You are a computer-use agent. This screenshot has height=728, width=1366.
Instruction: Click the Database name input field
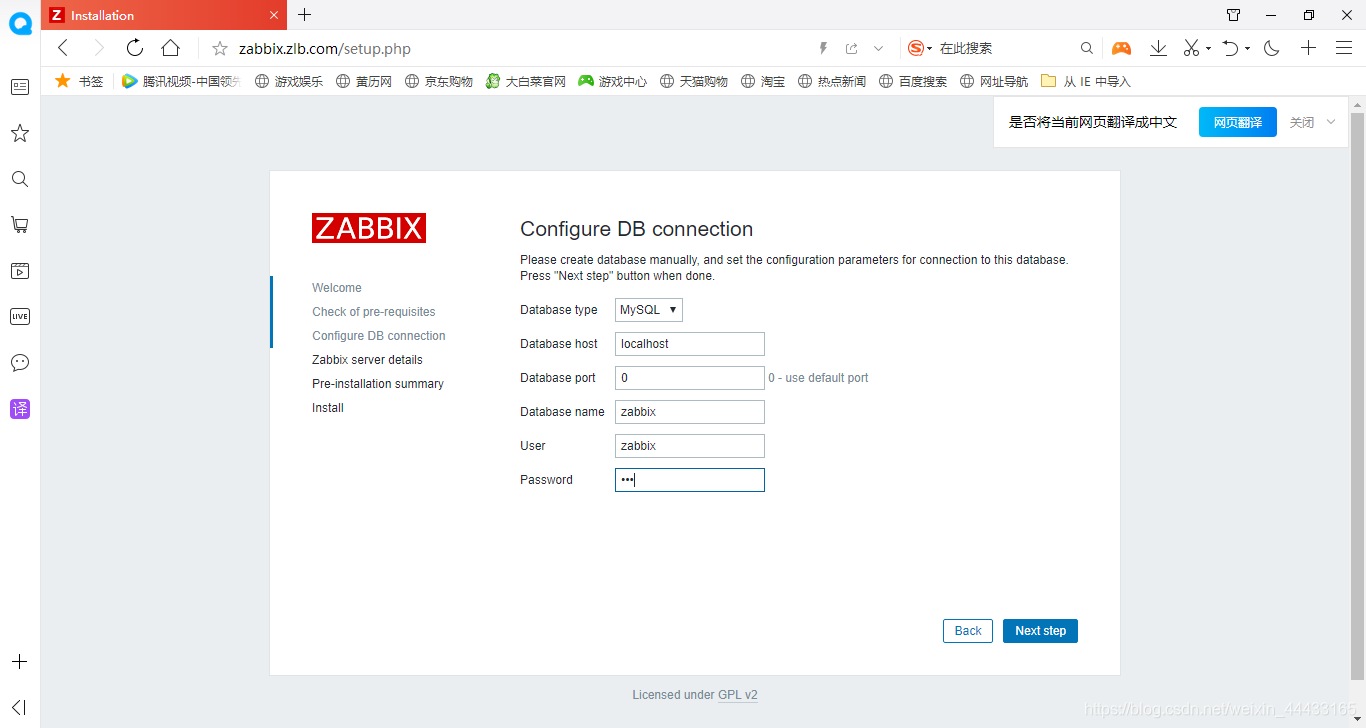click(x=690, y=412)
